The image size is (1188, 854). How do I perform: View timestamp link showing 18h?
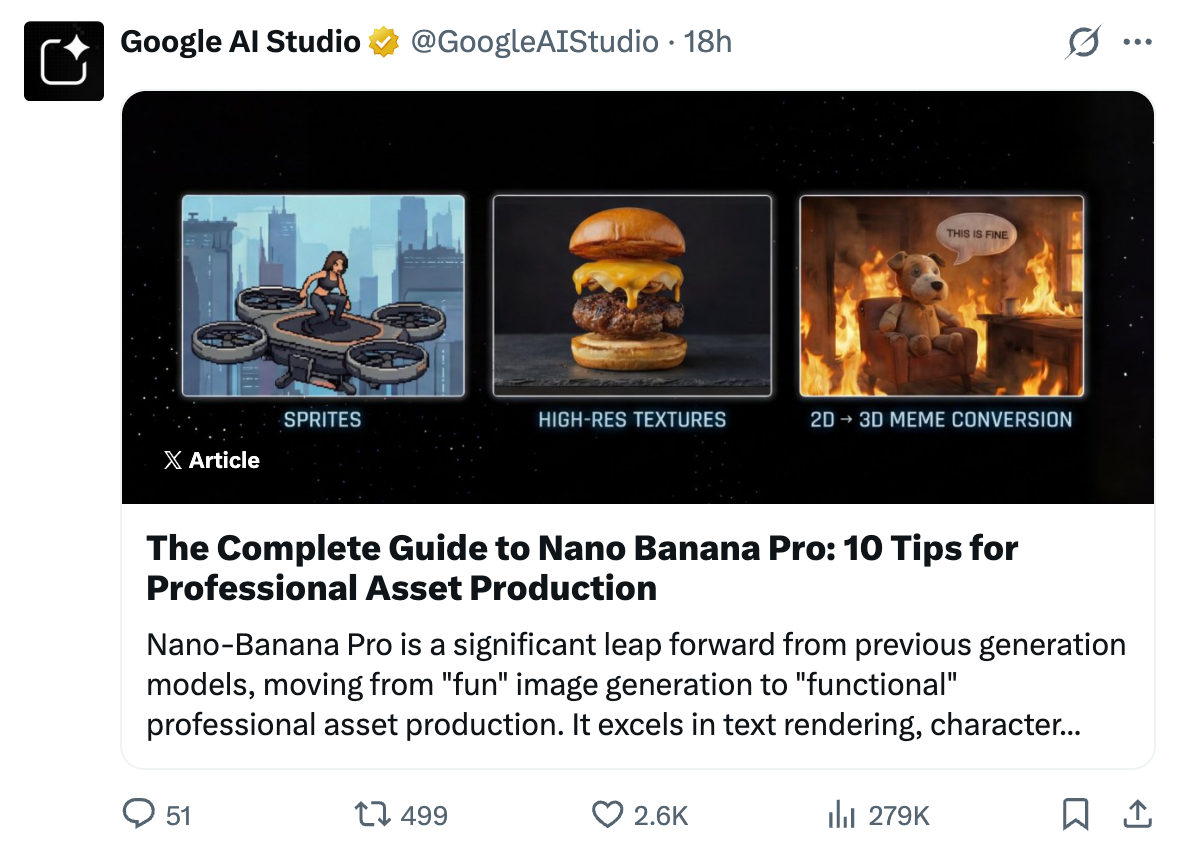[x=707, y=42]
